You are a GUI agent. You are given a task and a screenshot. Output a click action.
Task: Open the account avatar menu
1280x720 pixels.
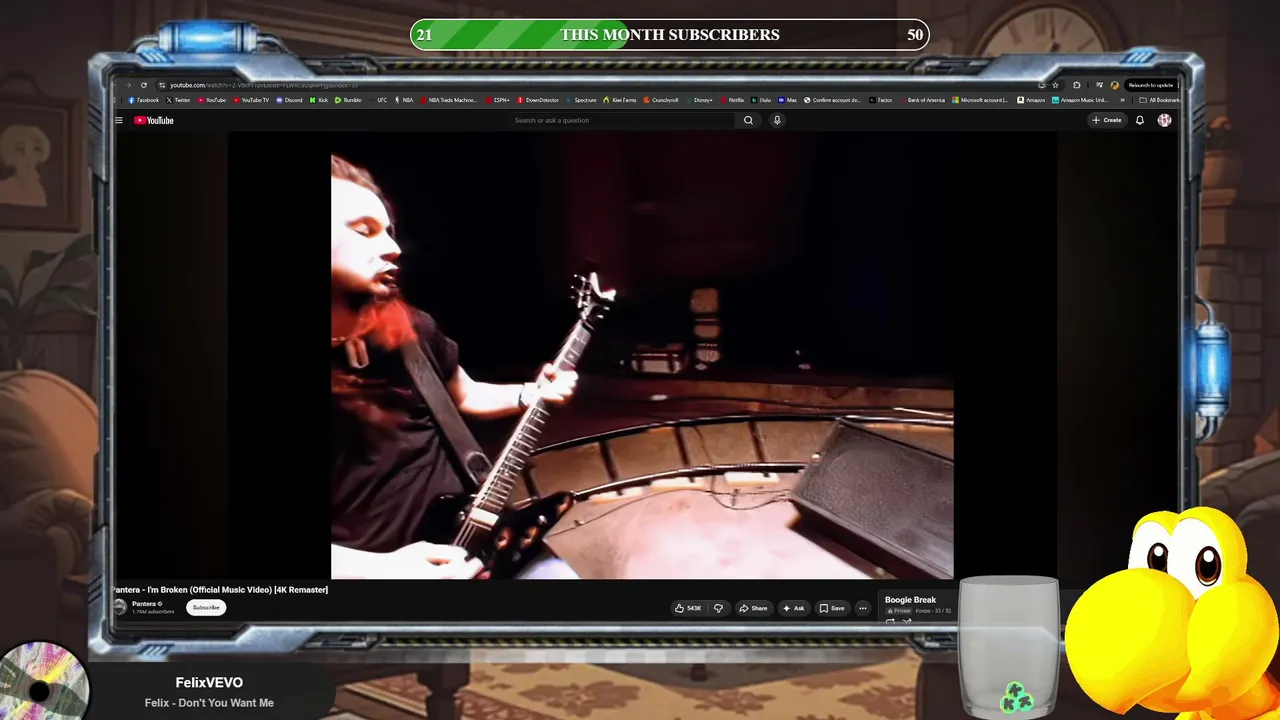pyautogui.click(x=1164, y=120)
